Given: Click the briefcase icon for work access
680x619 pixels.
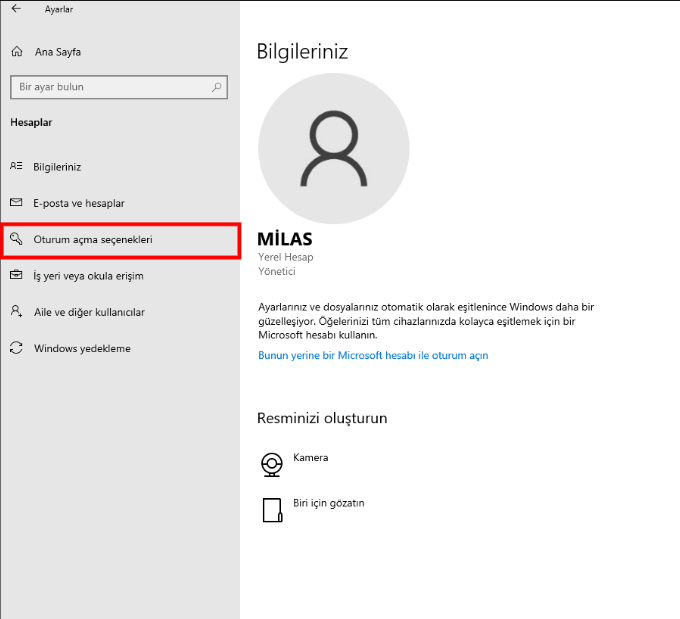Looking at the screenshot, I should [x=16, y=275].
